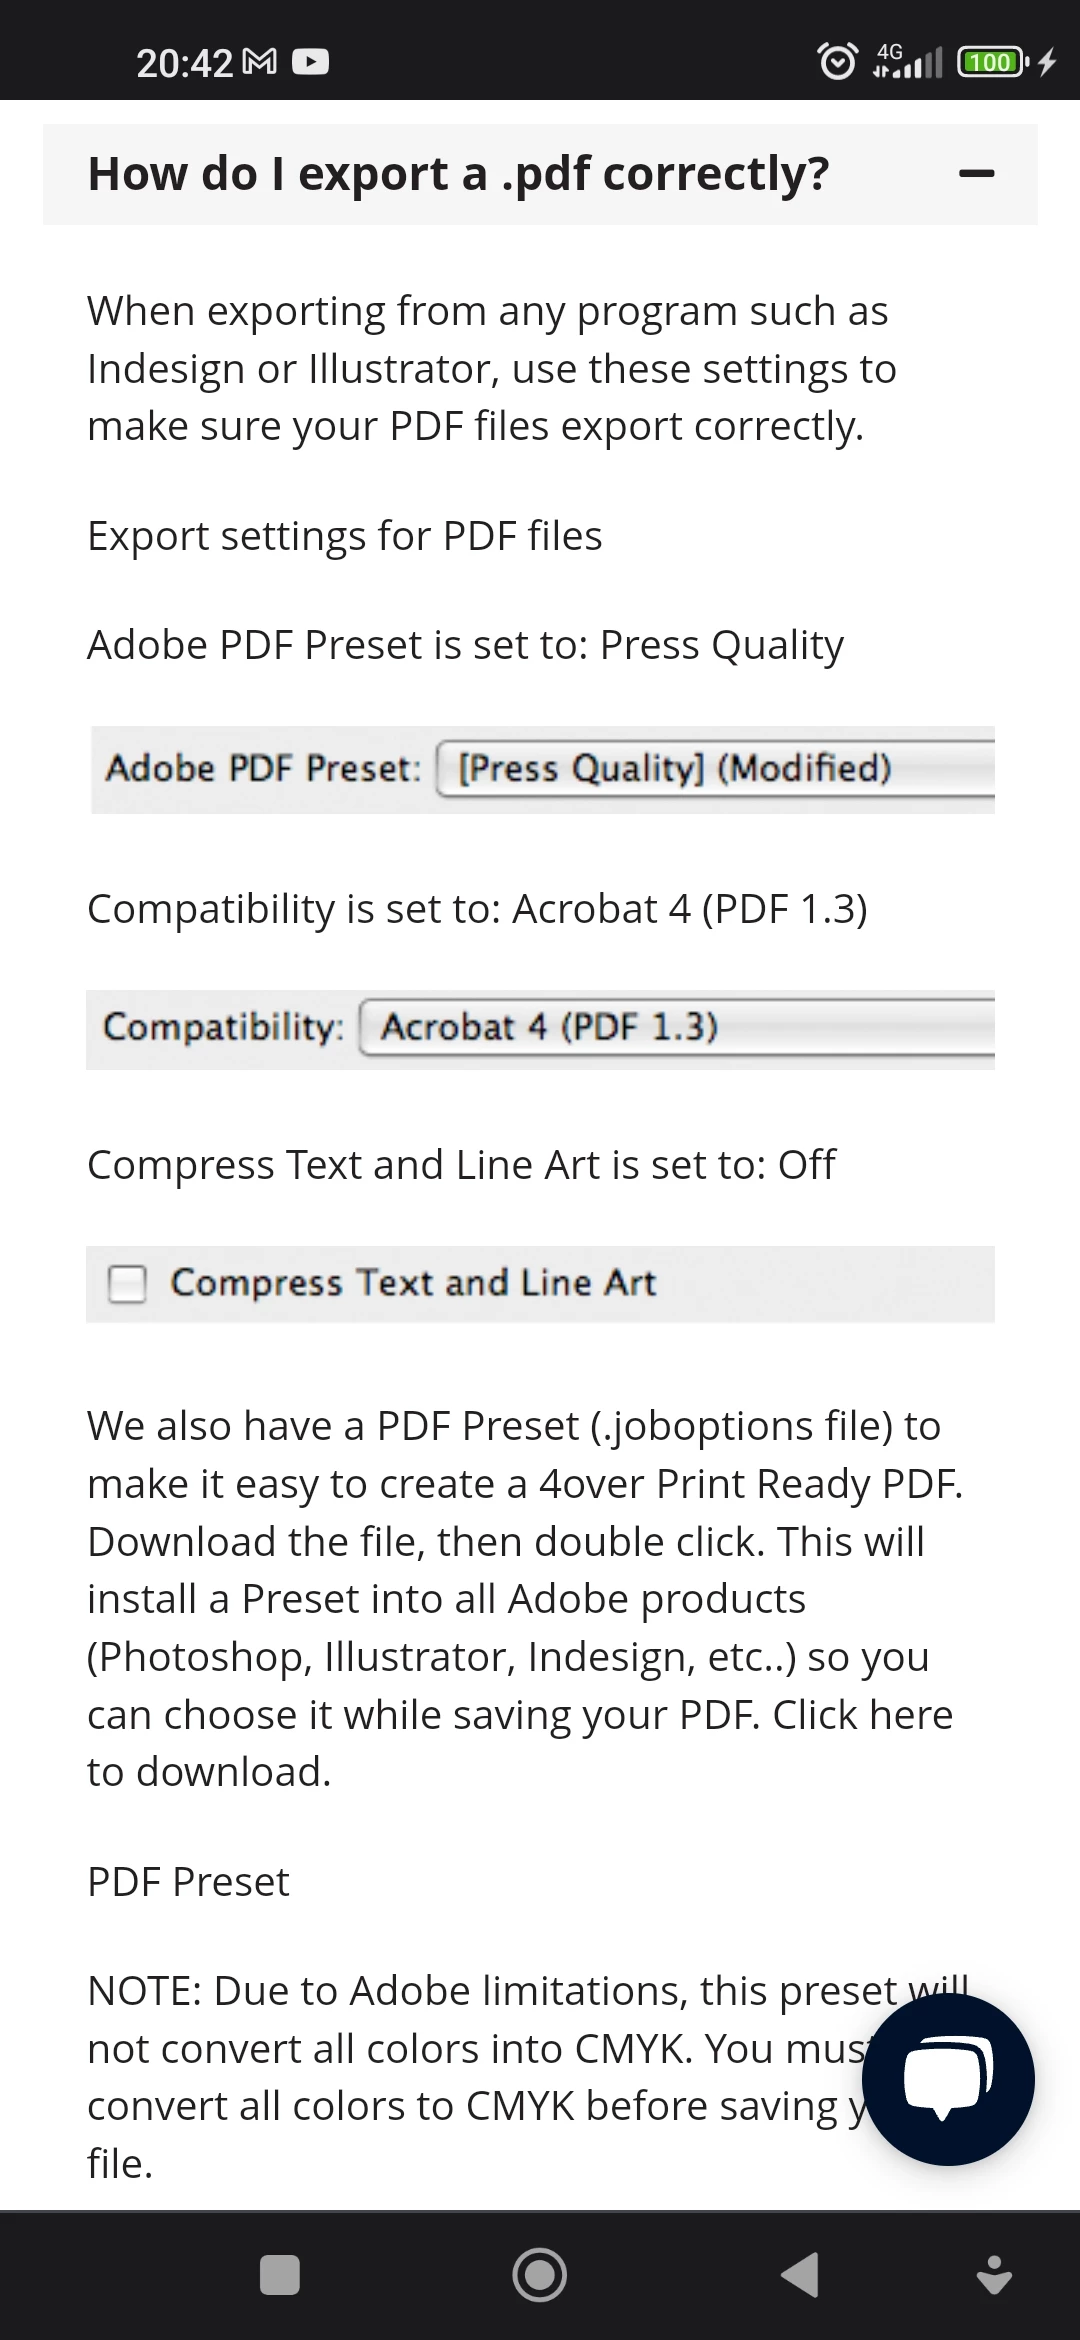Open the live chat bubble icon
Image resolution: width=1080 pixels, height=2340 pixels.
pos(948,2079)
